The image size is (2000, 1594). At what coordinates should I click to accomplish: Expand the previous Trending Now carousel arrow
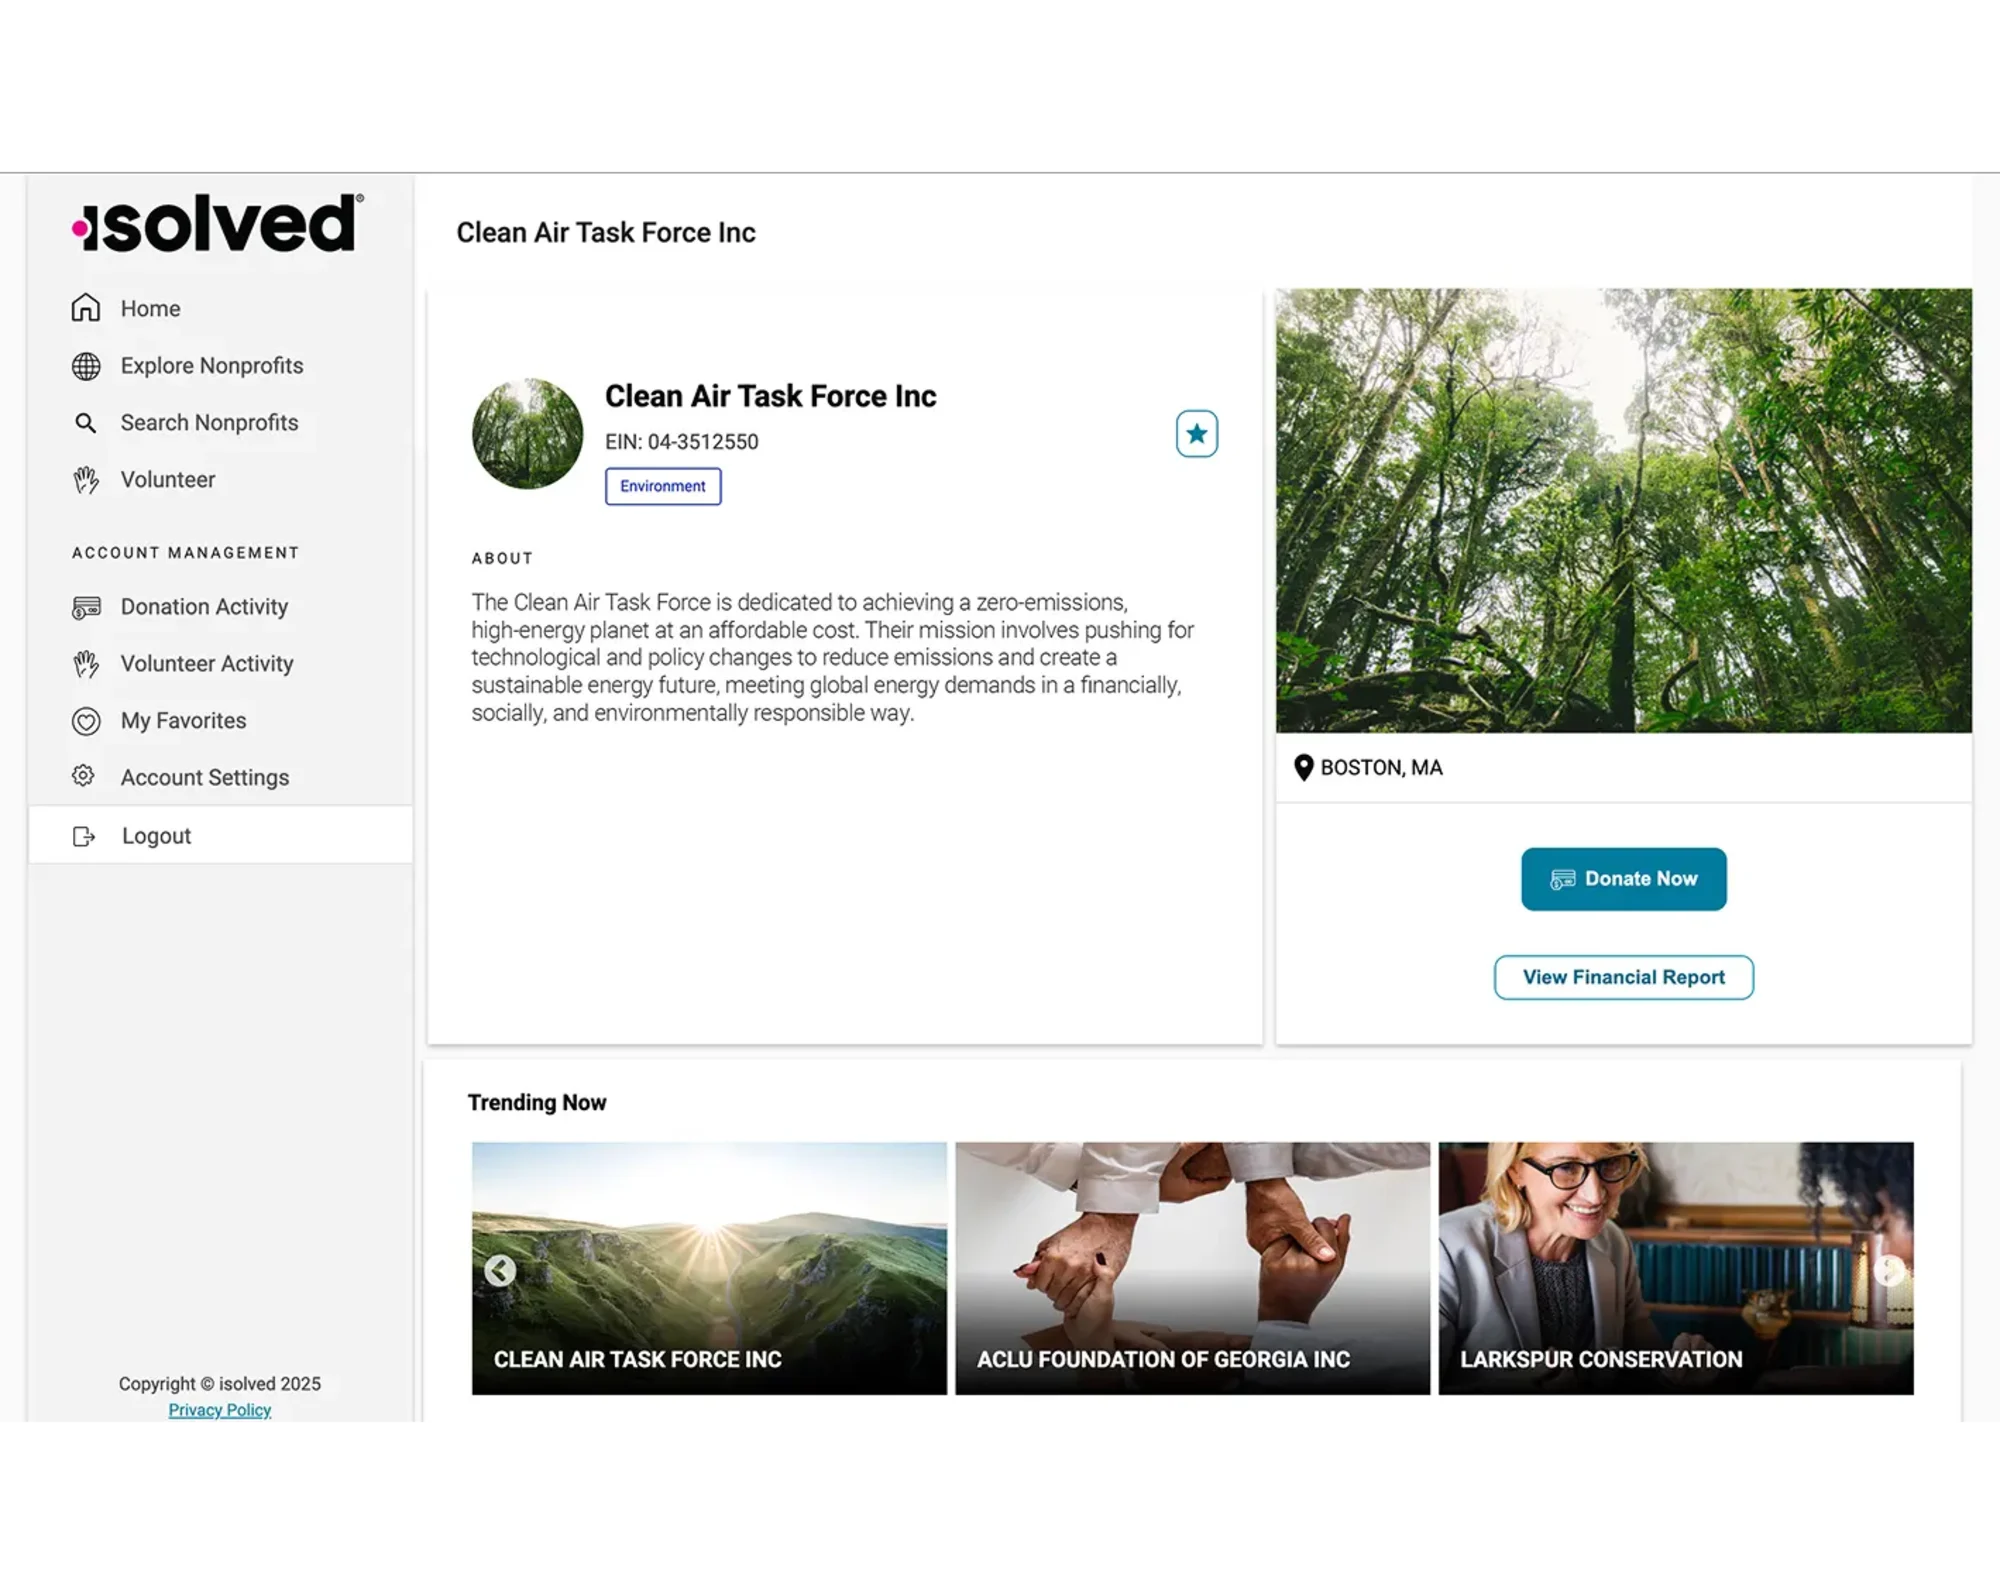pyautogui.click(x=500, y=1271)
